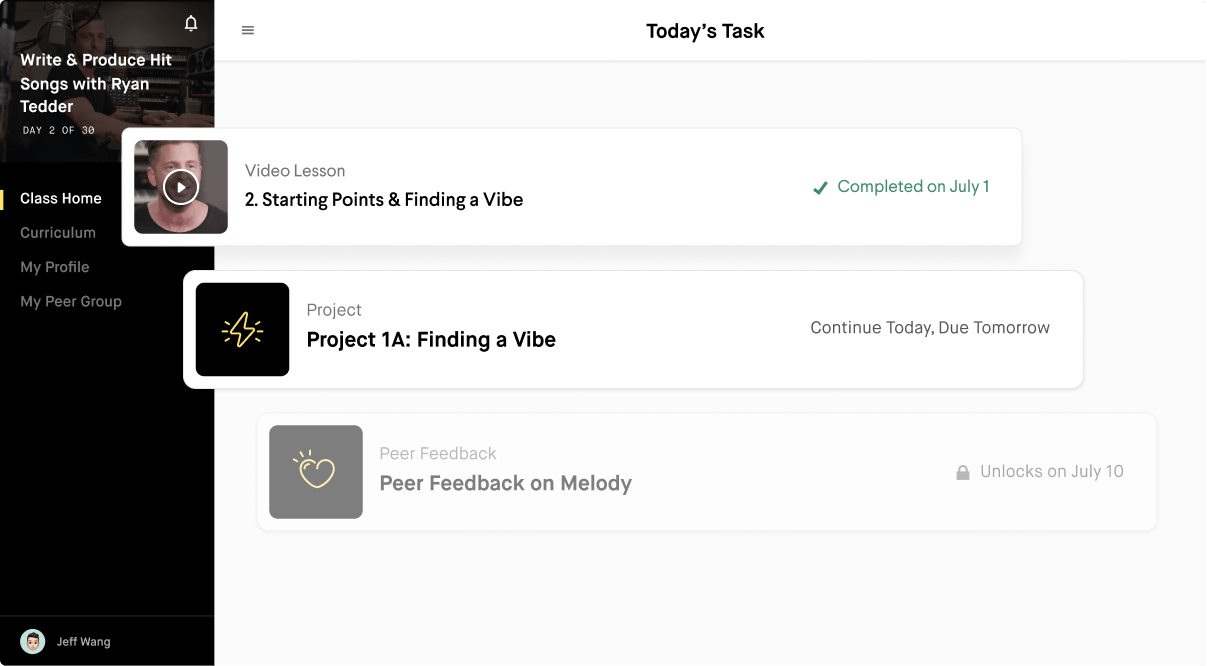Click the heart icon on Peer Feedback card
The width and height of the screenshot is (1207, 666).
click(315, 472)
